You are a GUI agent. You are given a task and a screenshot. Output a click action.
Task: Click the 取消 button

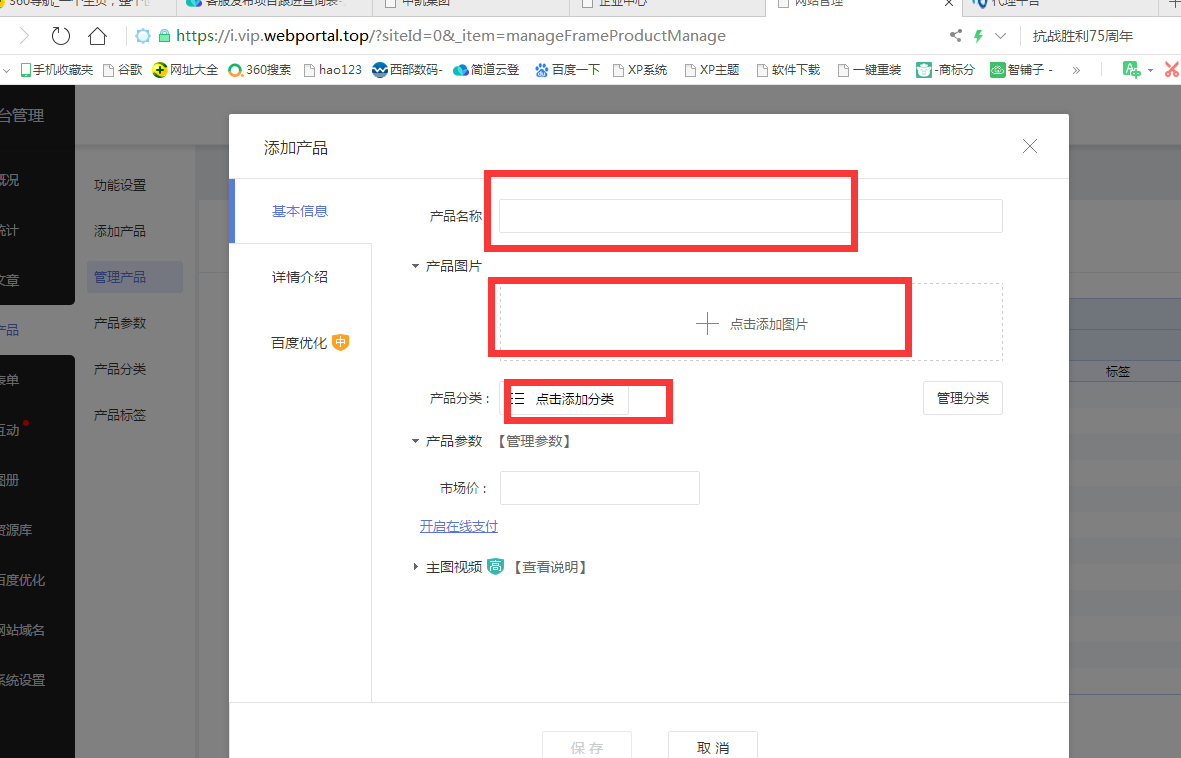point(712,746)
